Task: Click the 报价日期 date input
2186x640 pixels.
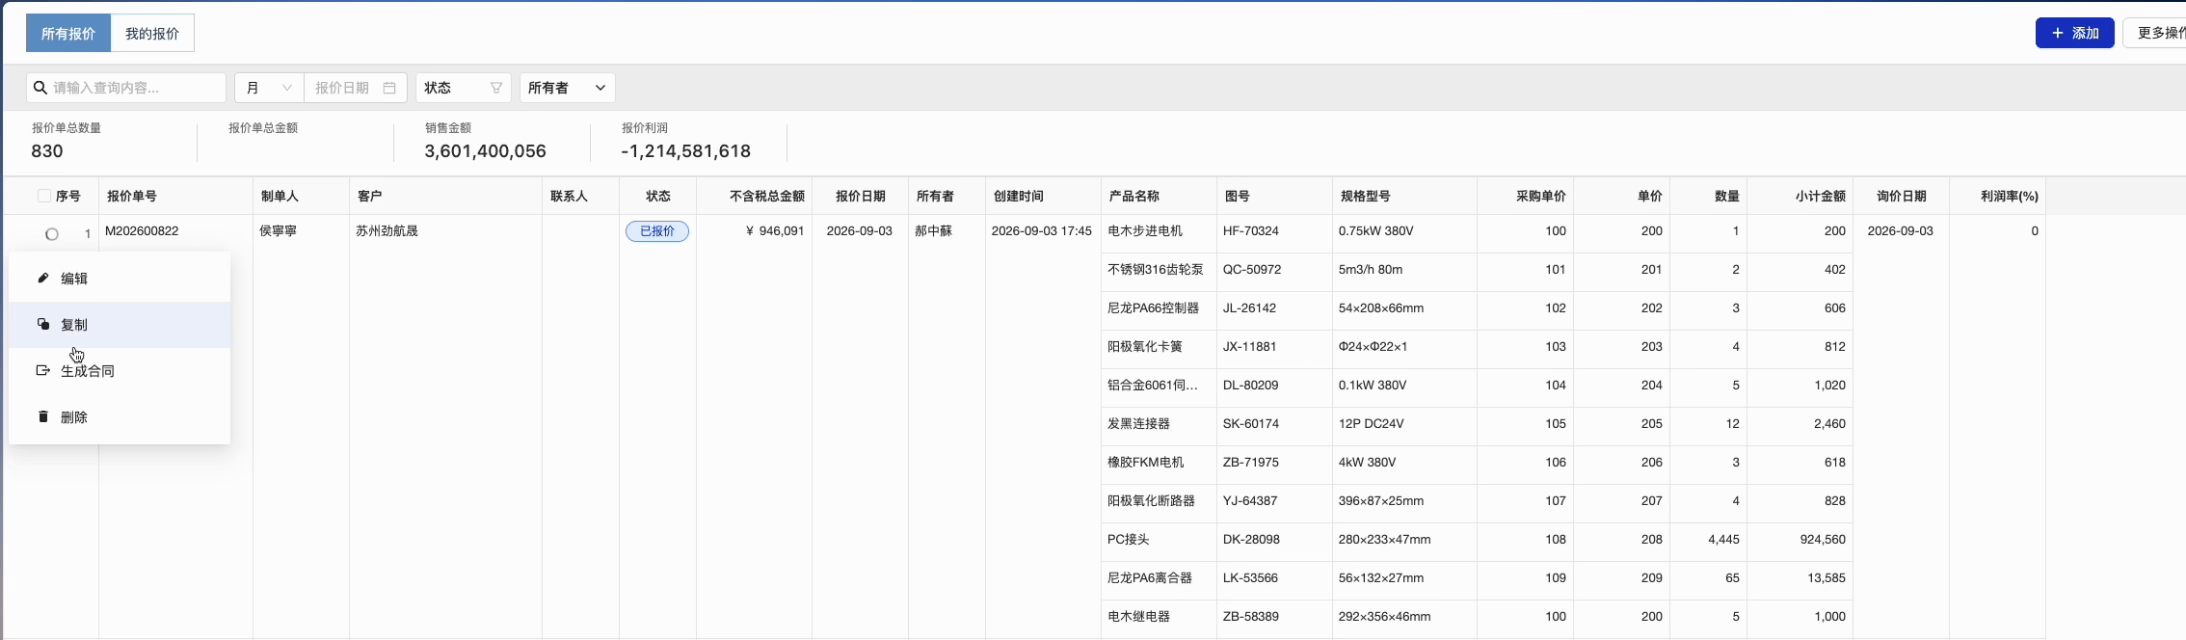Action: pyautogui.click(x=355, y=88)
